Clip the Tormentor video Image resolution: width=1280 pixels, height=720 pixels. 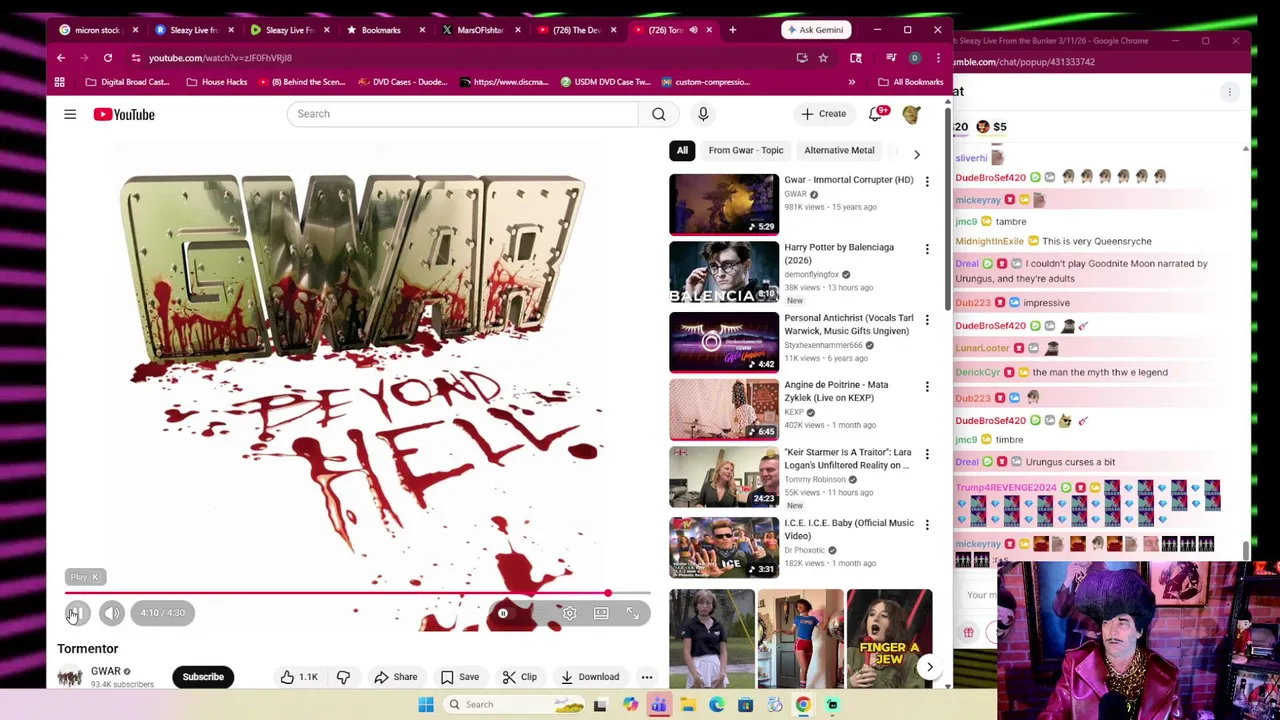(519, 677)
